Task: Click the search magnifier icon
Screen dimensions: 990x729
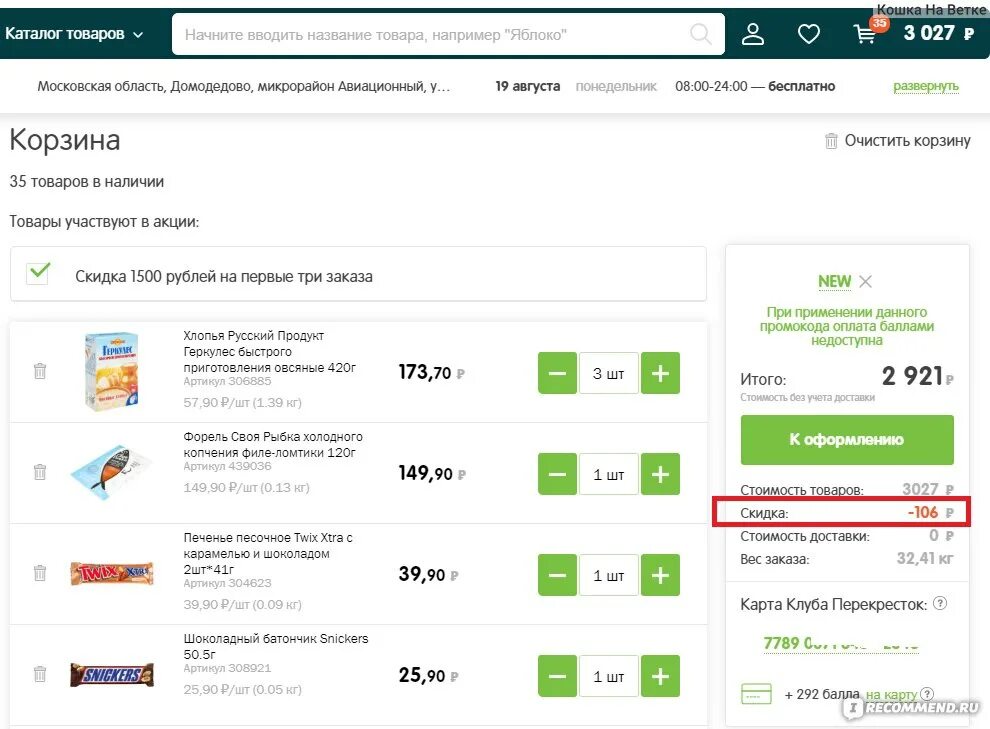Action: [700, 34]
